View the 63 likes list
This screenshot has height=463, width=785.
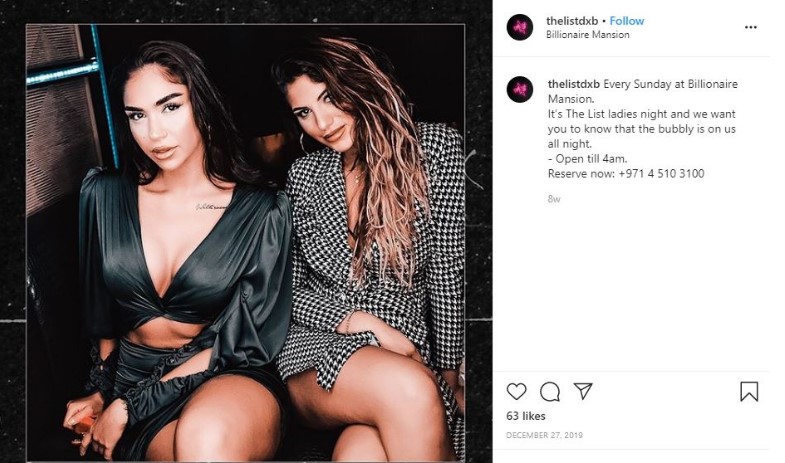pos(526,416)
